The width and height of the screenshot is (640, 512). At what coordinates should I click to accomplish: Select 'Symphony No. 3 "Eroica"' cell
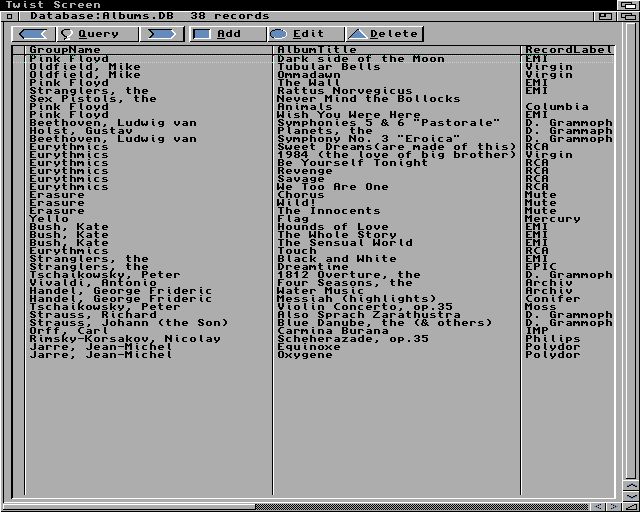coord(369,139)
